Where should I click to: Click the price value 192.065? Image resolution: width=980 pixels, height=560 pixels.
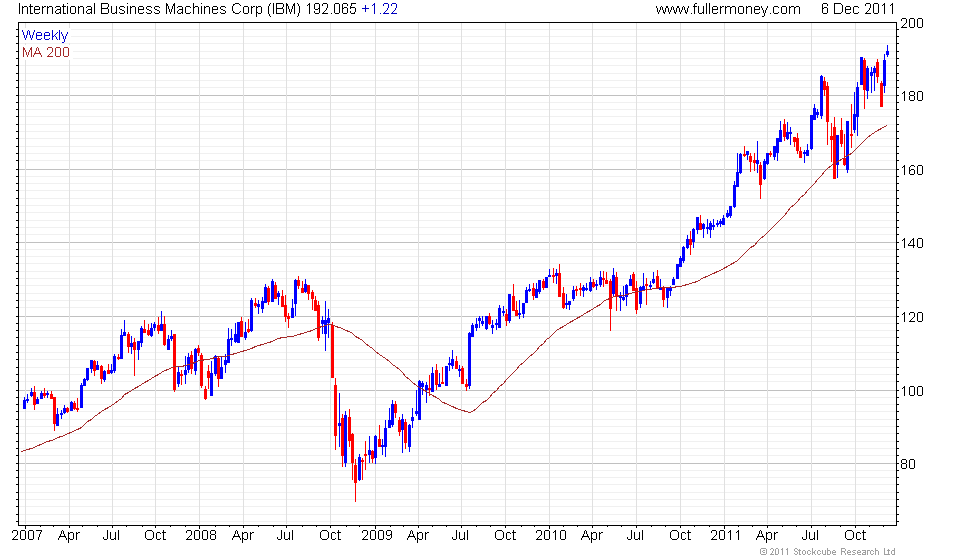click(x=331, y=9)
